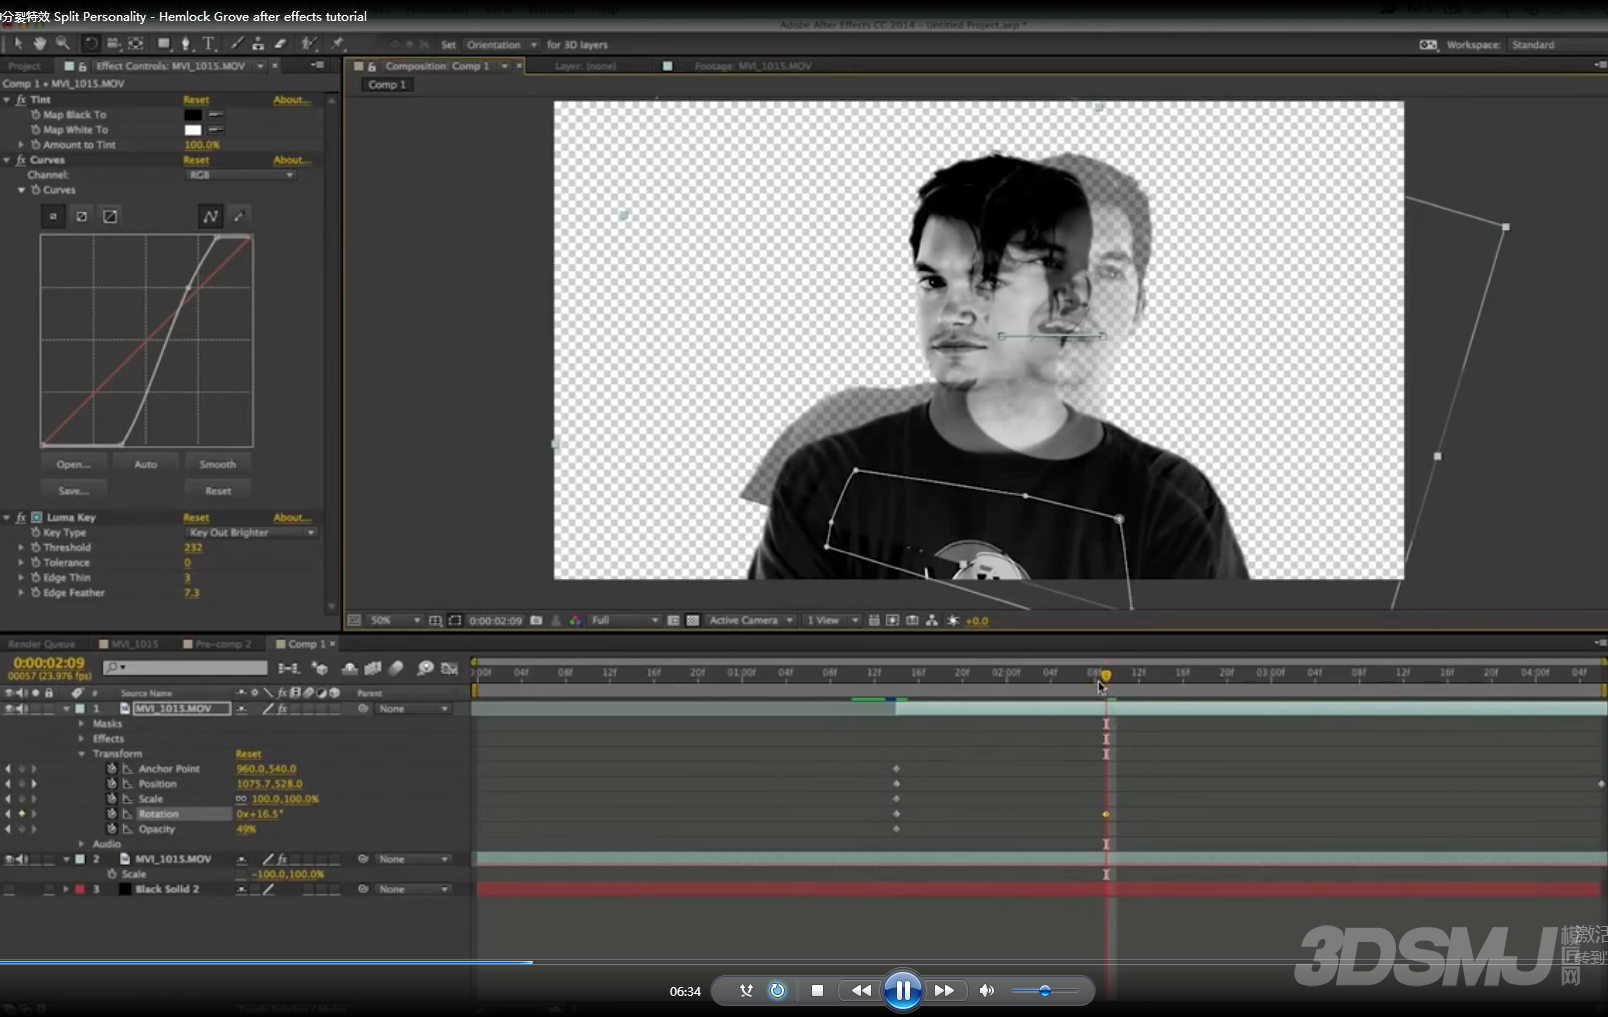Toggle Opacity stopwatch on layer 1
The width and height of the screenshot is (1608, 1017).
point(112,829)
